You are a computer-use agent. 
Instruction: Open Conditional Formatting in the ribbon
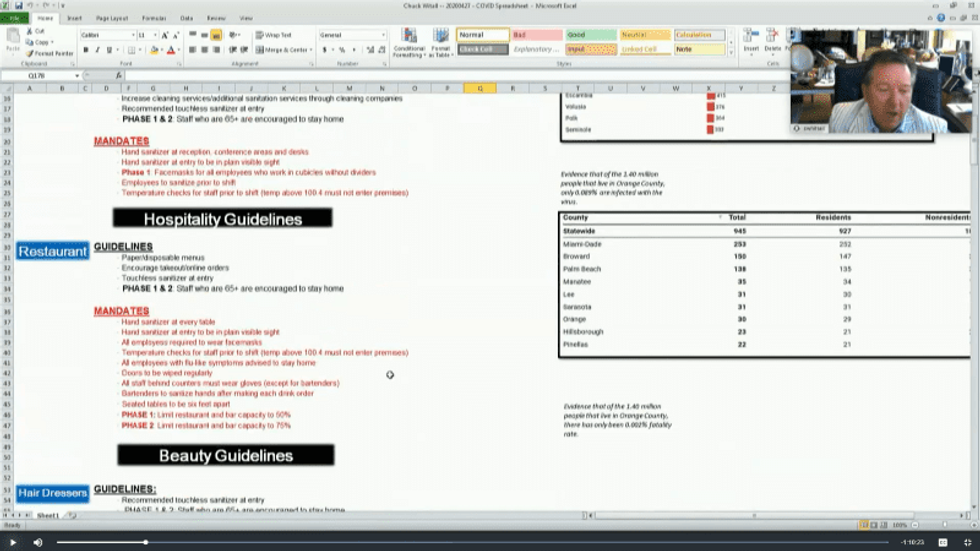click(x=409, y=40)
